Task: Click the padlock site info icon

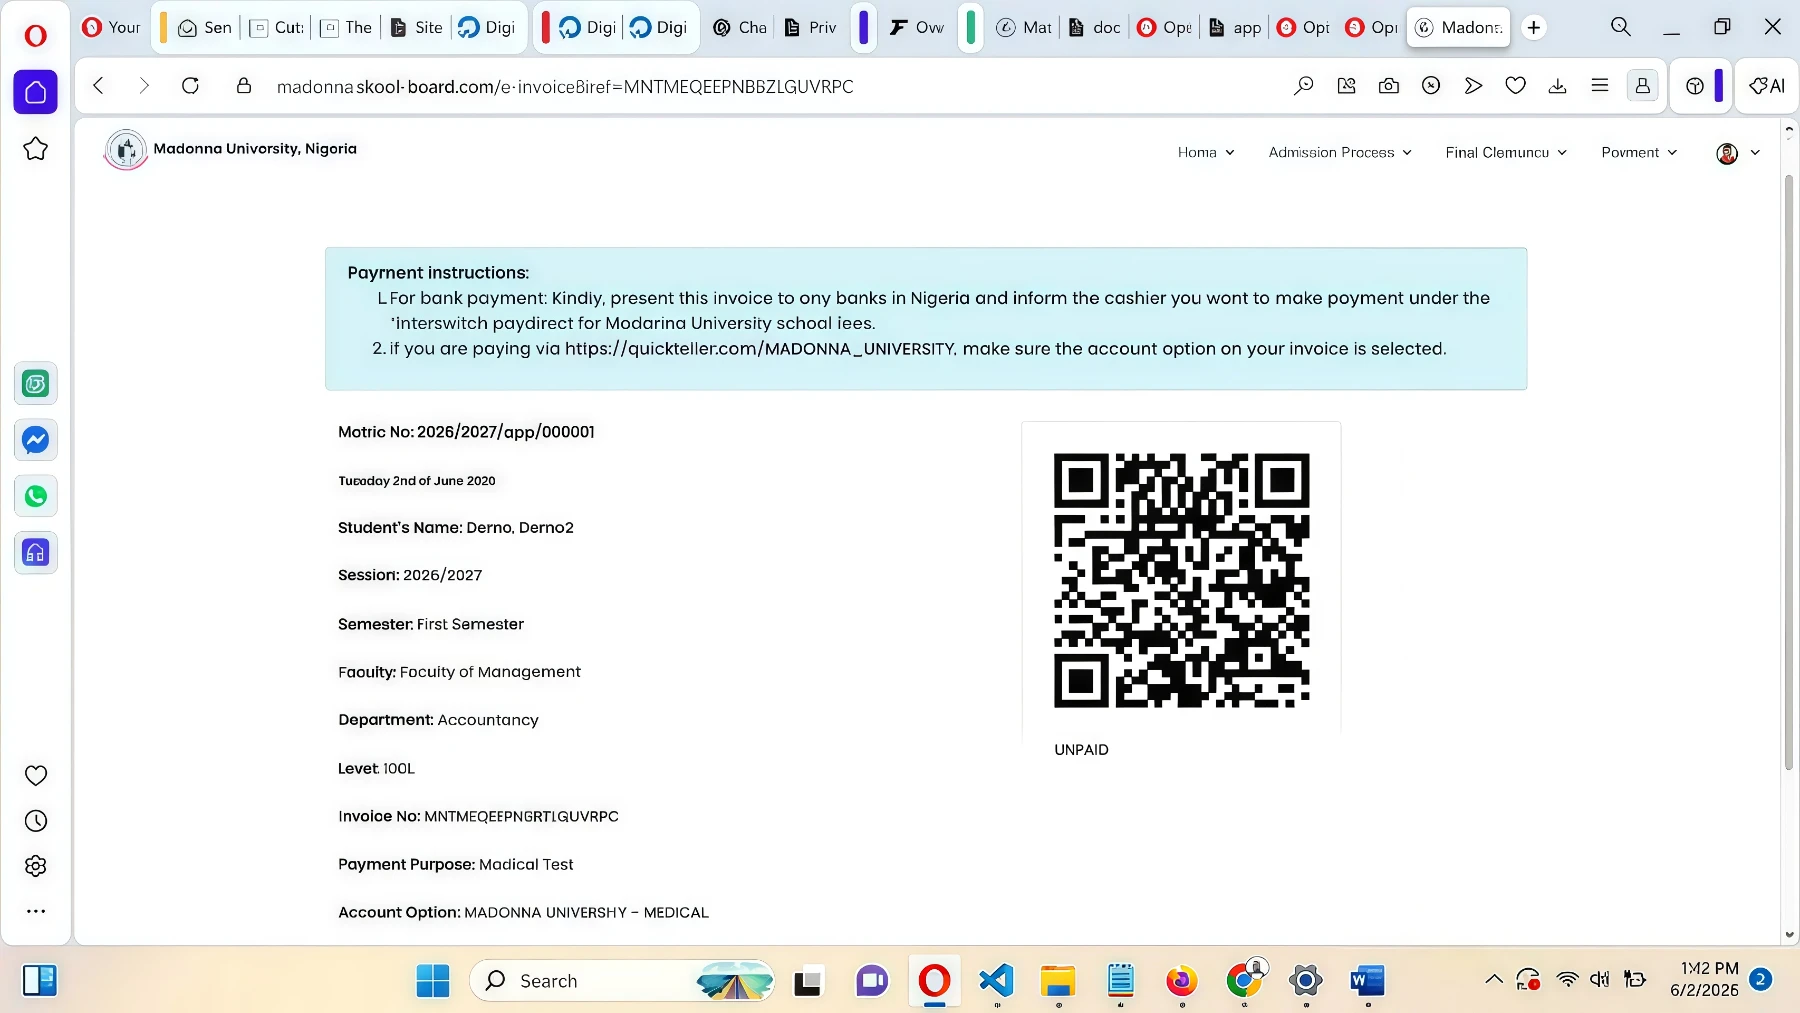Action: coord(243,86)
